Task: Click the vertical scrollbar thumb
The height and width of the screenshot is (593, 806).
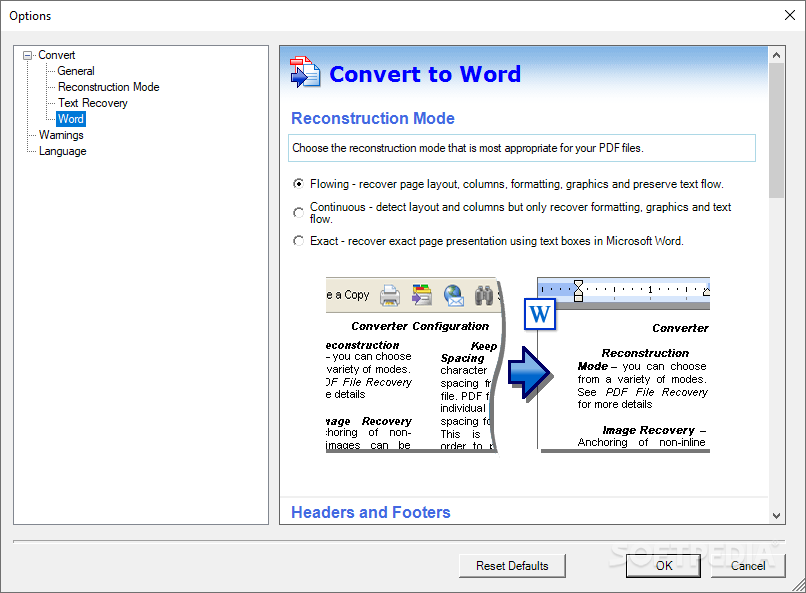Action: pos(777,131)
